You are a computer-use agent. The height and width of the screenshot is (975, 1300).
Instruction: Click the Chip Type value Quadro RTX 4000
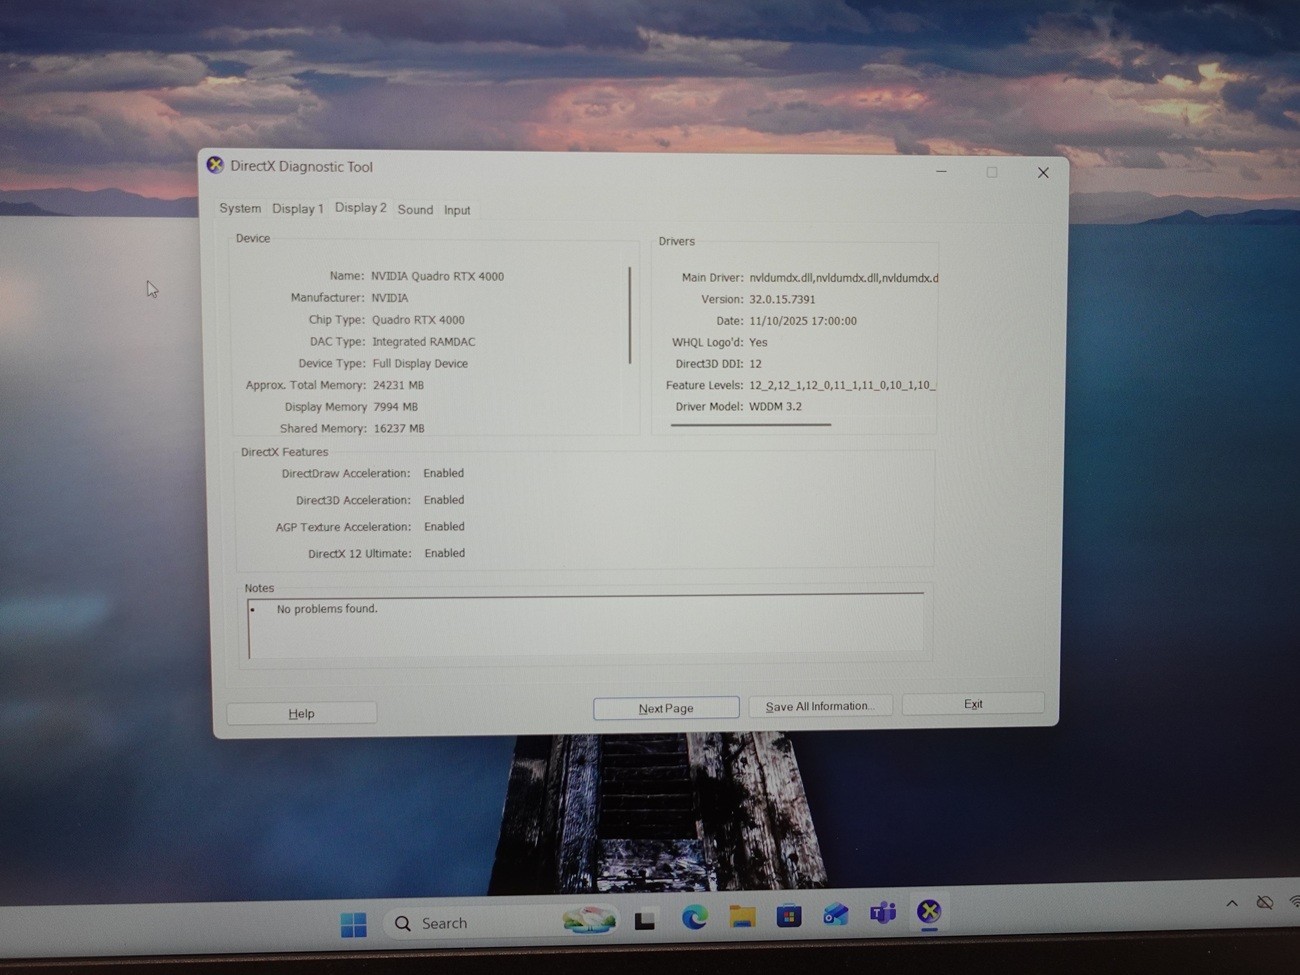[418, 320]
